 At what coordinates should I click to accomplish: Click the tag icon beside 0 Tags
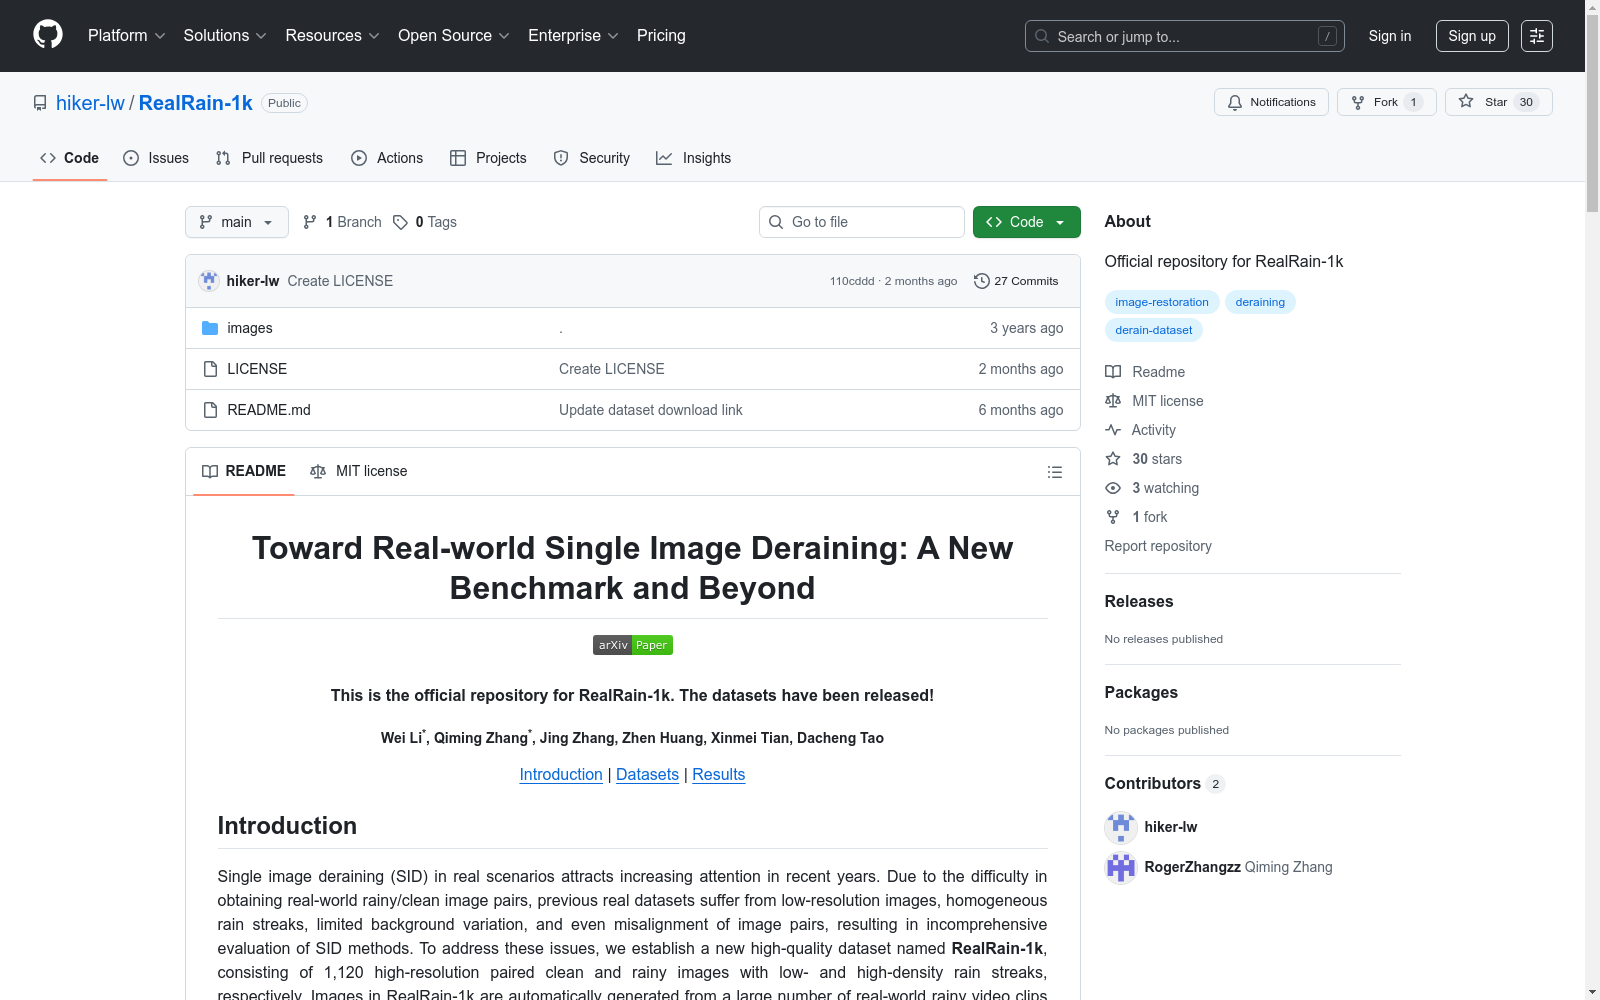[x=400, y=222]
